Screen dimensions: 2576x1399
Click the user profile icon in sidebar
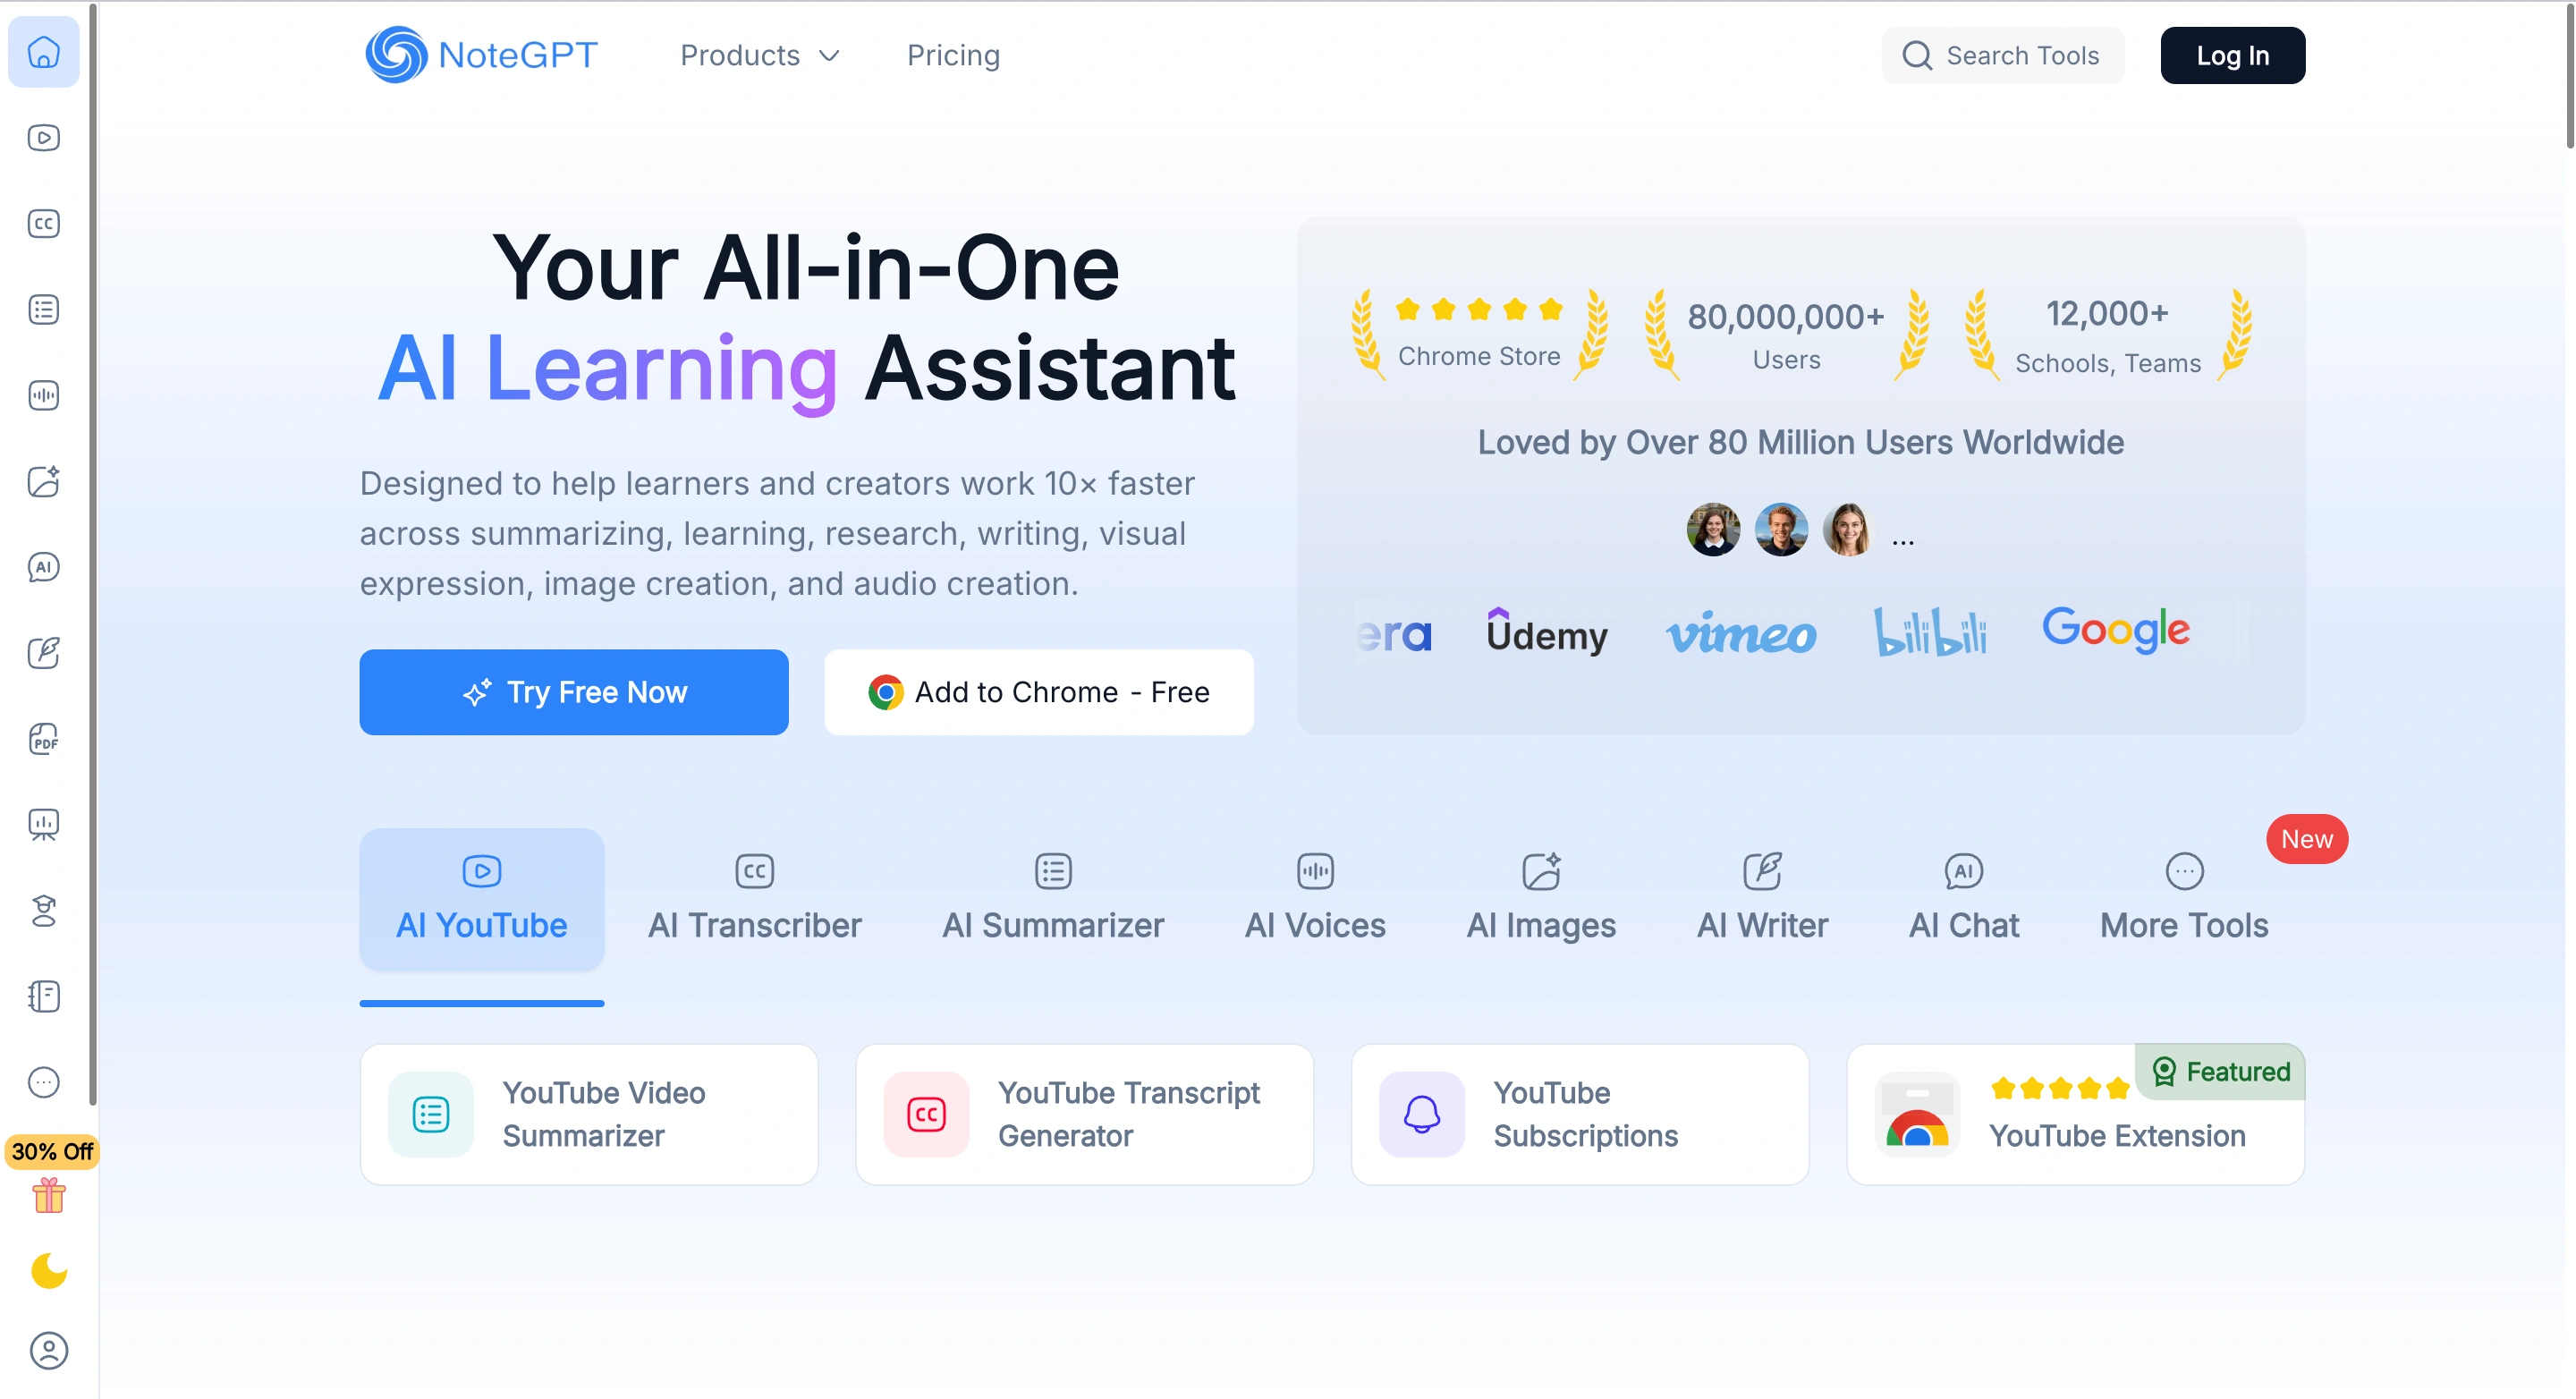49,1350
